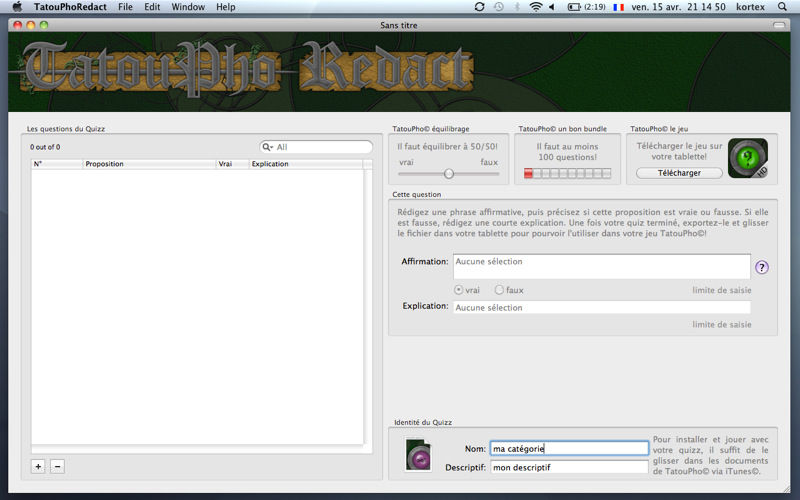The image size is (800, 500).
Task: Click the 100 questions progress indicator
Action: click(x=567, y=173)
